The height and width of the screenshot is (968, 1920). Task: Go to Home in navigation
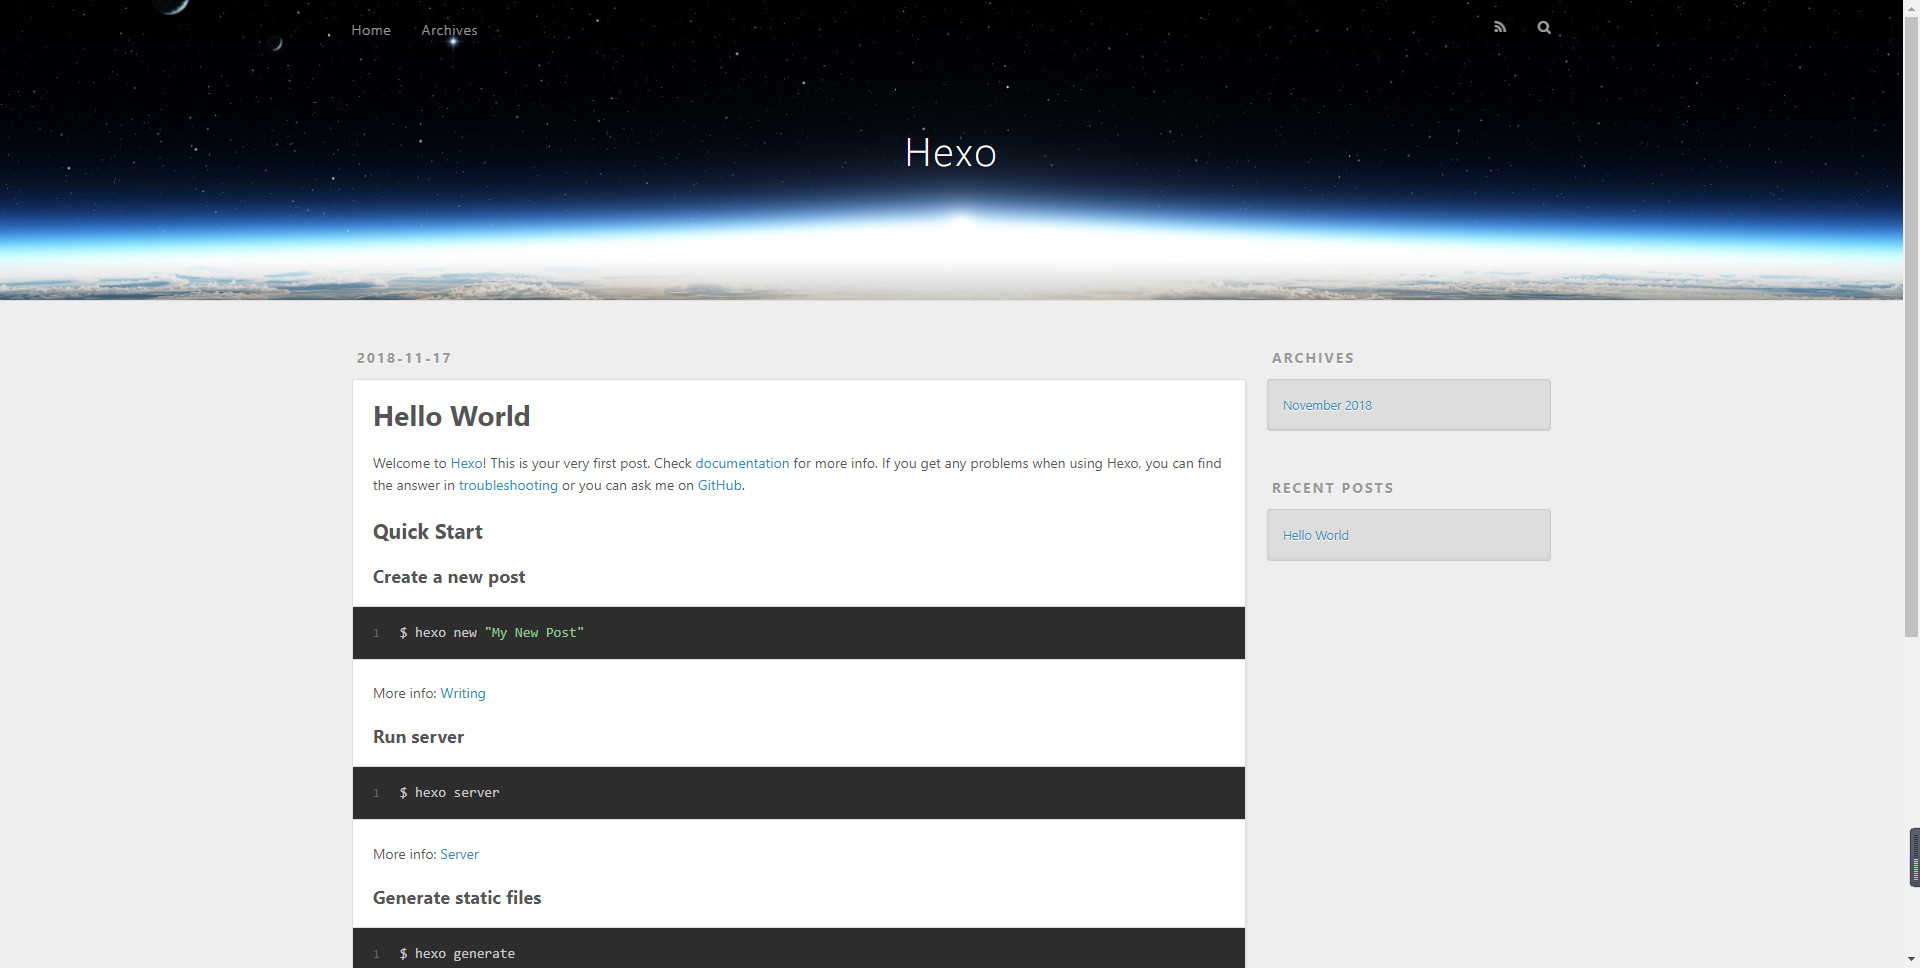[371, 30]
